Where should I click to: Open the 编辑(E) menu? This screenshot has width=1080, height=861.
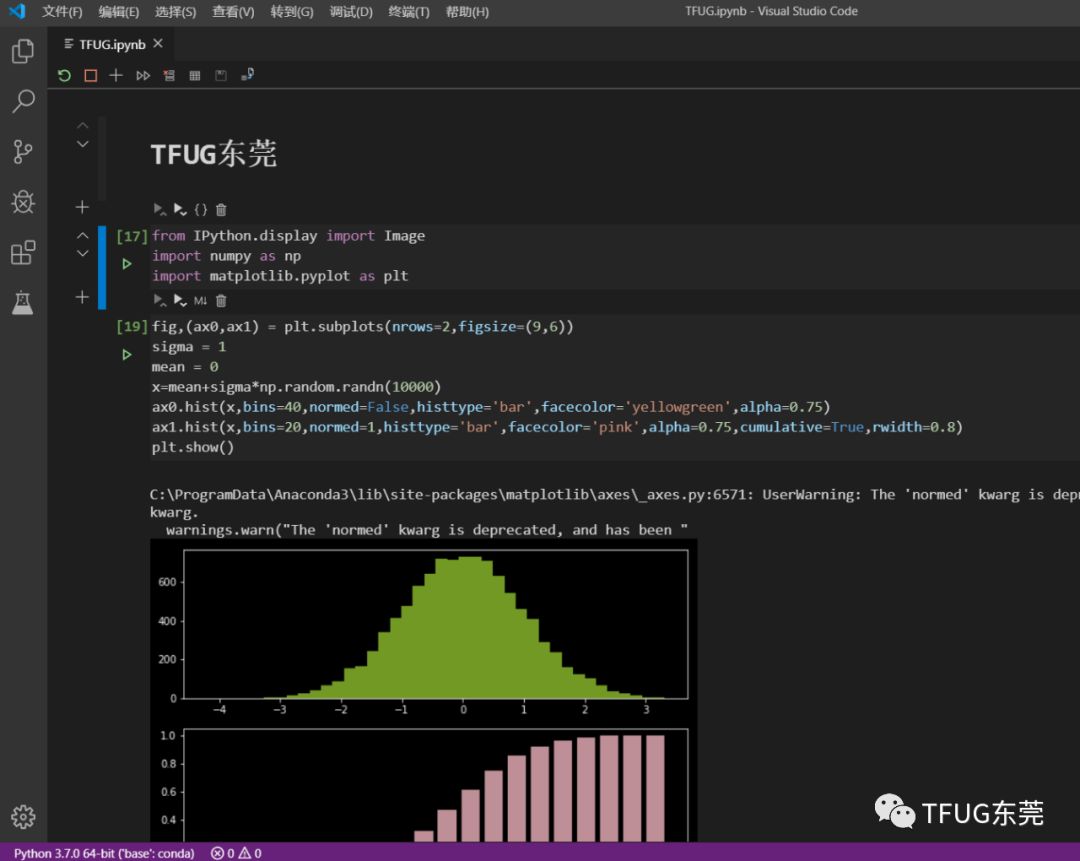pos(119,12)
